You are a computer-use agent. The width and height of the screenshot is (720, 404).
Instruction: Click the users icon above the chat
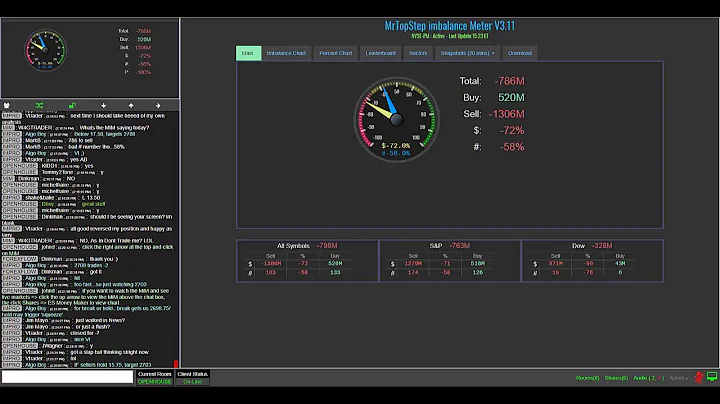coord(7,106)
